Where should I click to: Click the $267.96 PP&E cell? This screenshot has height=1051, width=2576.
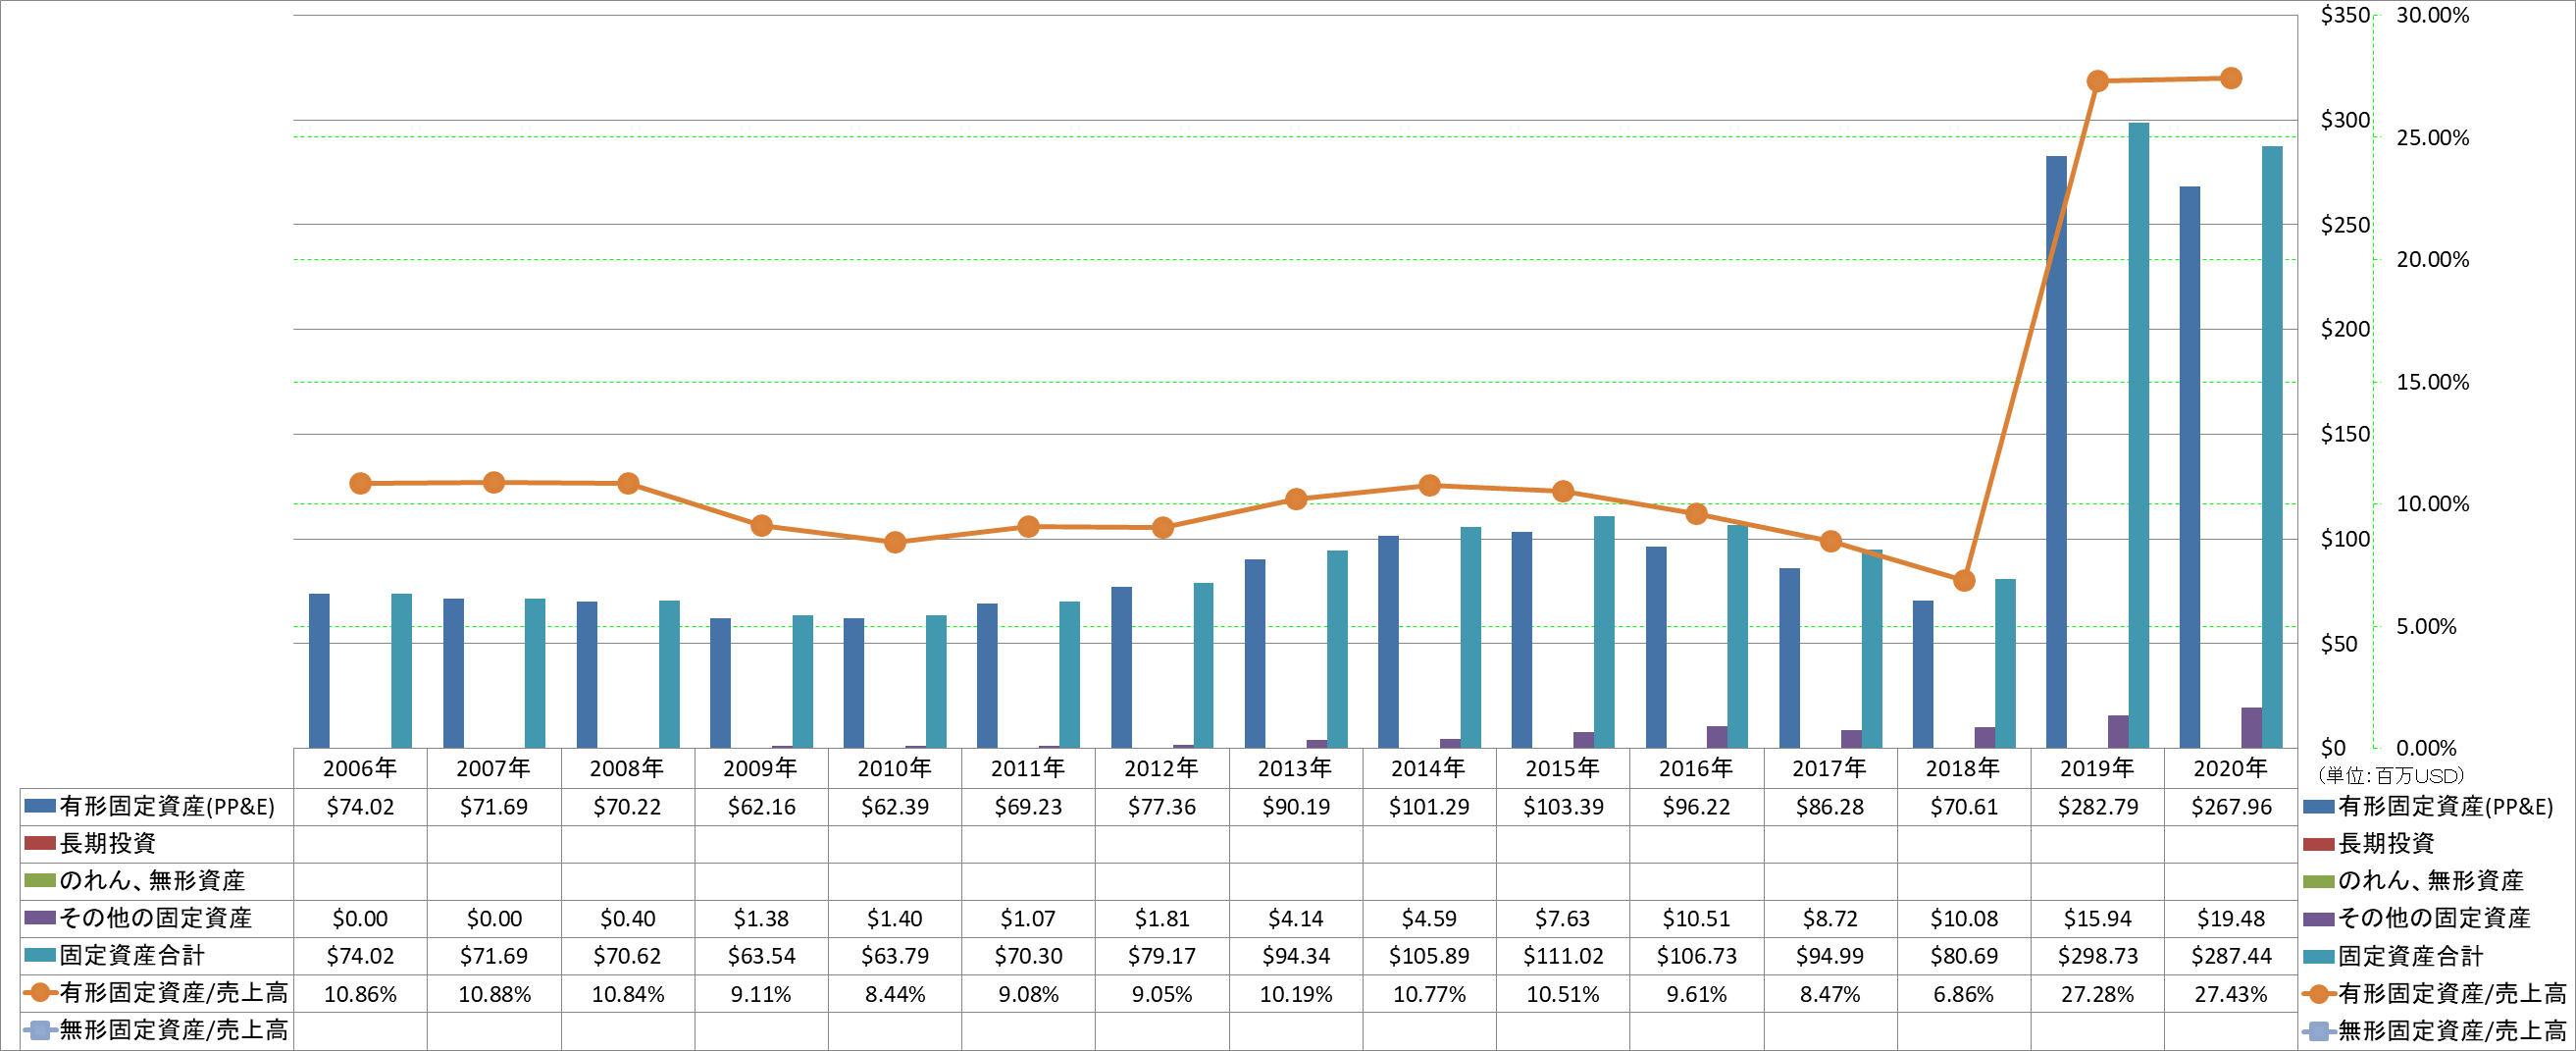point(2231,806)
